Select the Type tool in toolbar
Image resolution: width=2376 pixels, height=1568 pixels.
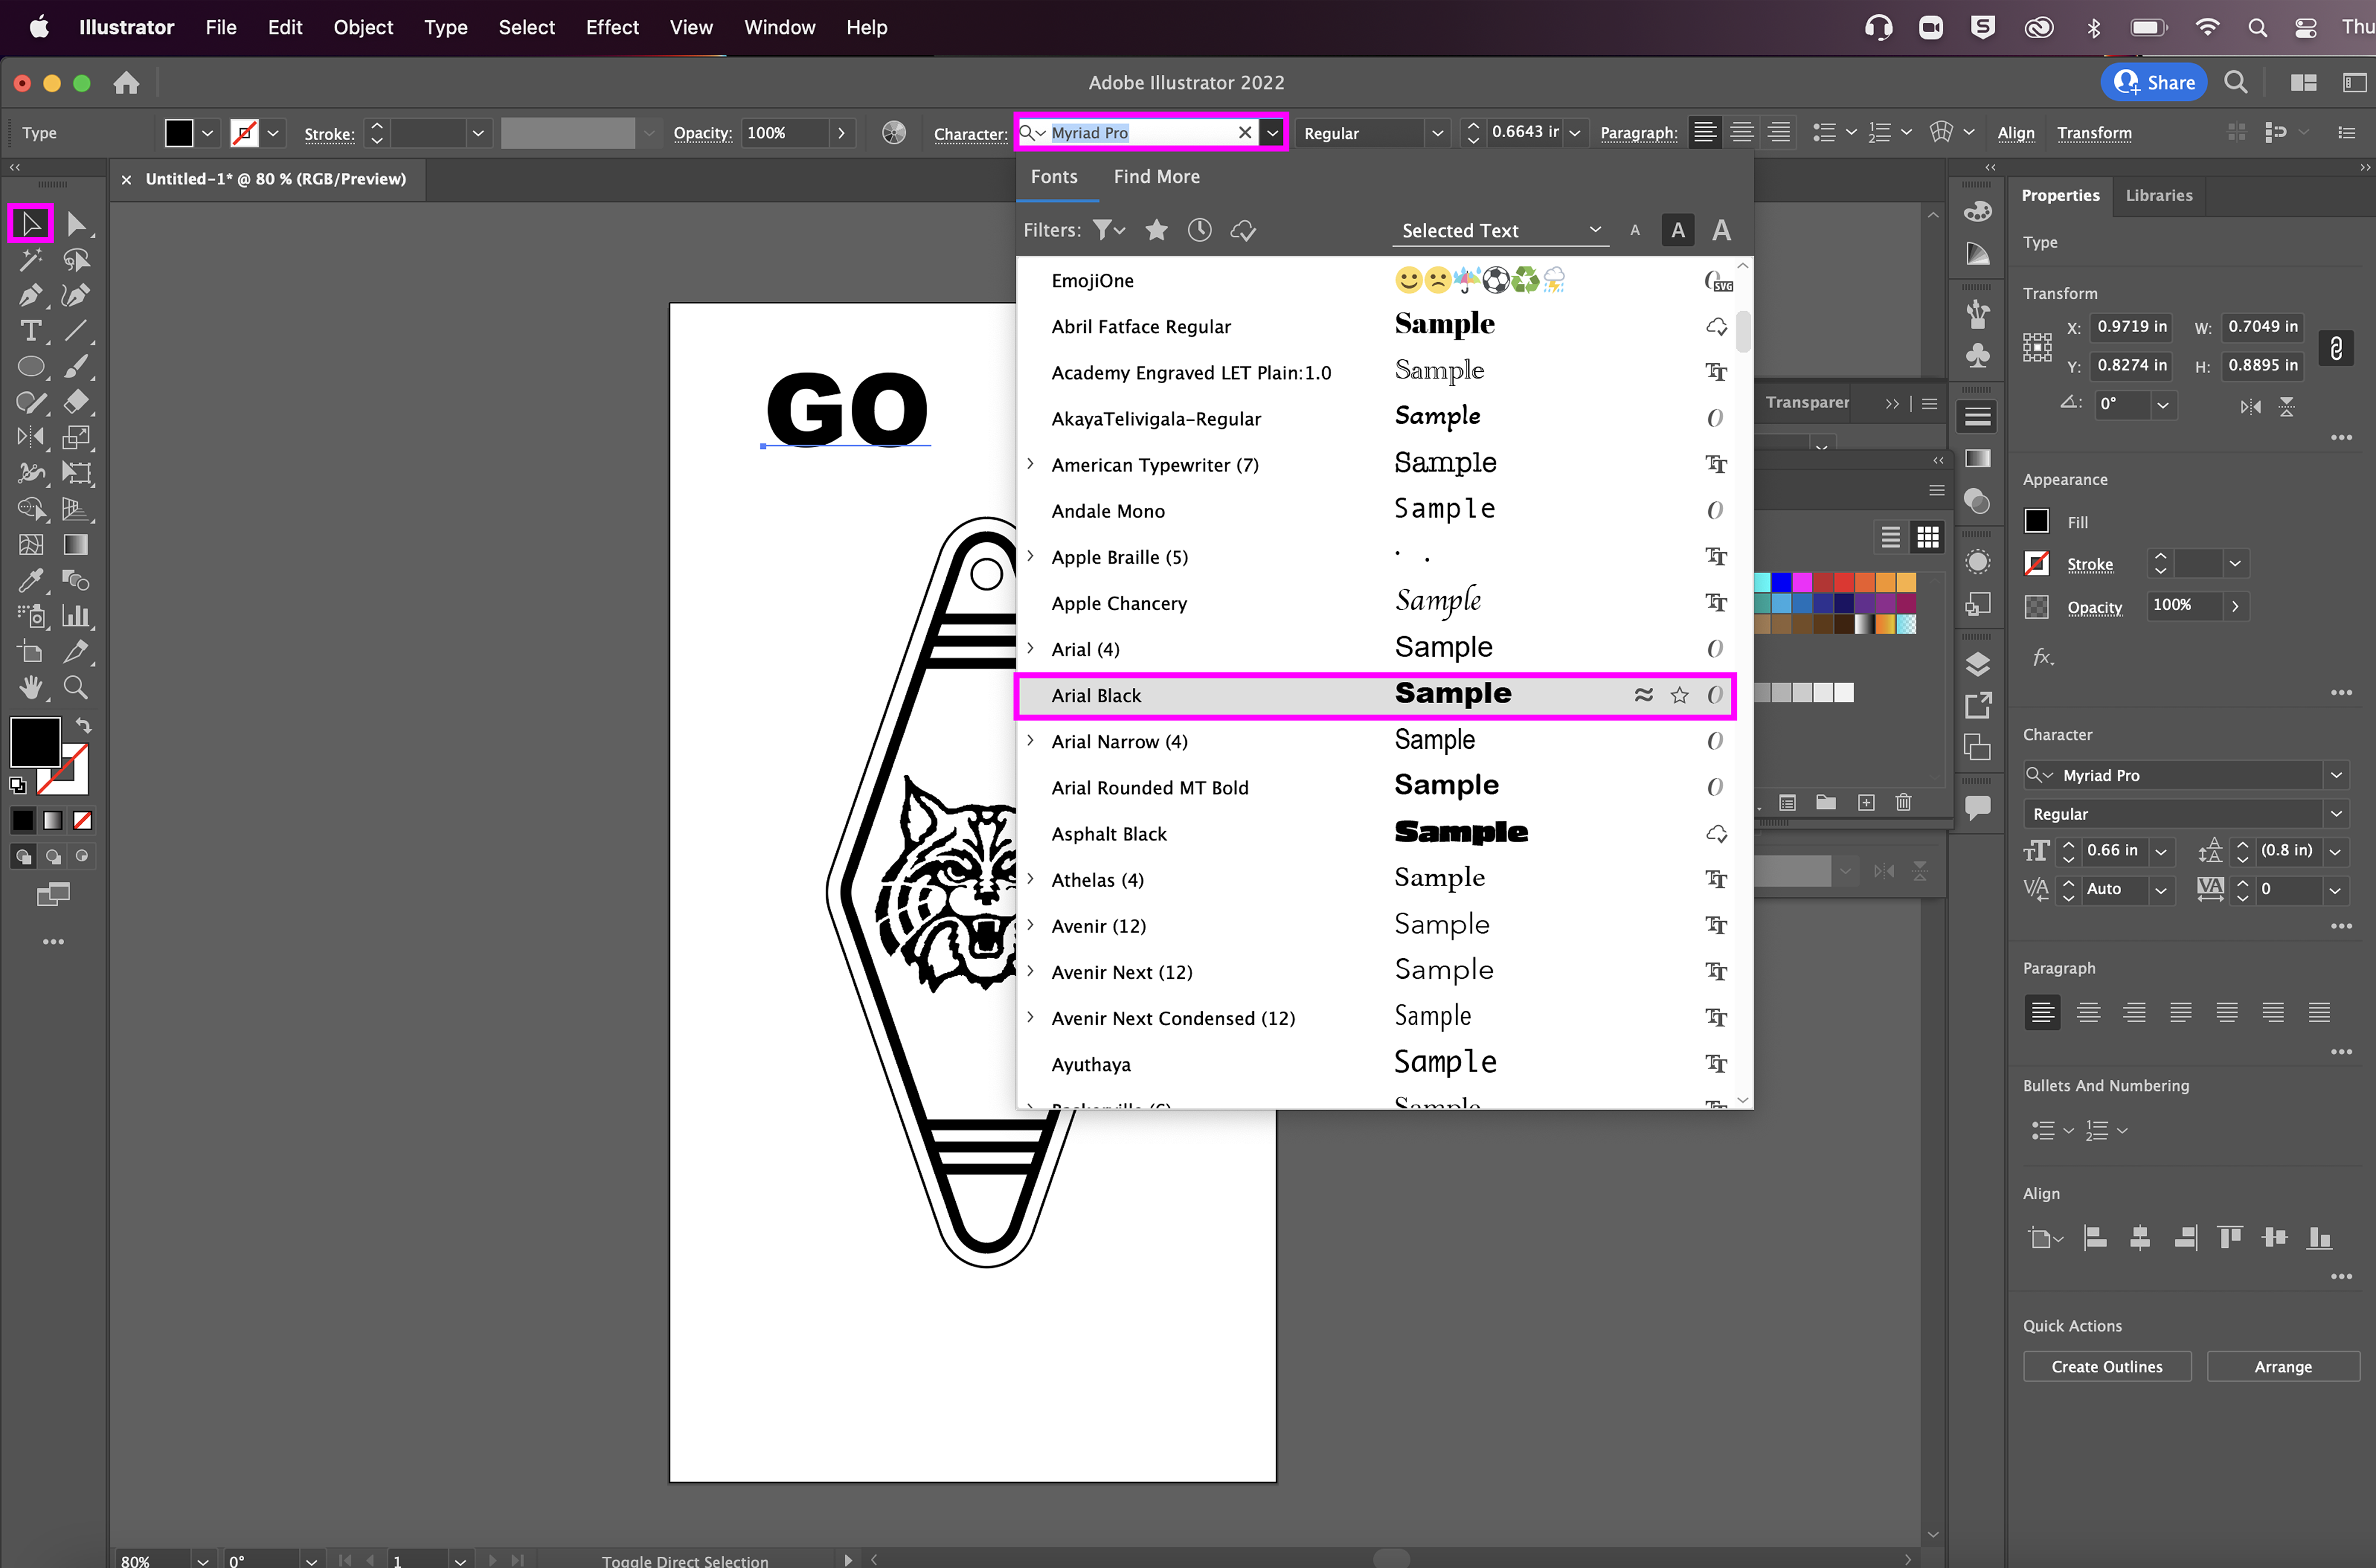click(30, 331)
